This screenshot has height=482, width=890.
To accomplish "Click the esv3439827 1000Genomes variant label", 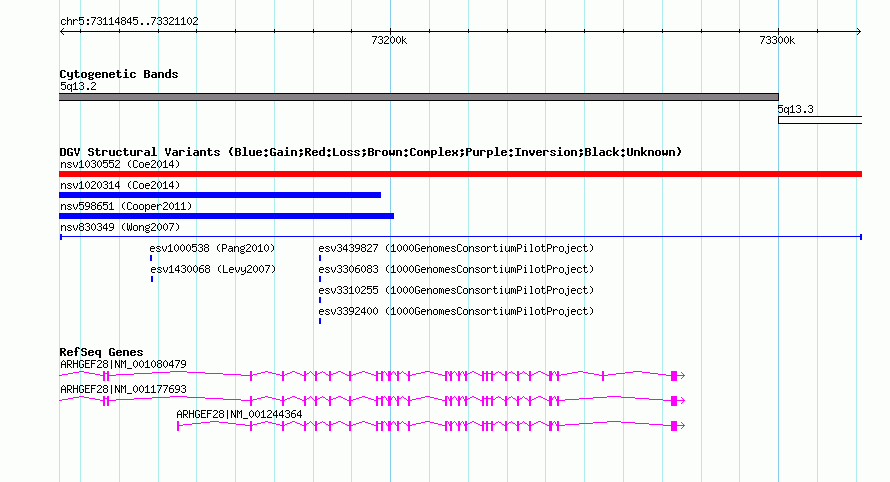I will pyautogui.click(x=456, y=248).
